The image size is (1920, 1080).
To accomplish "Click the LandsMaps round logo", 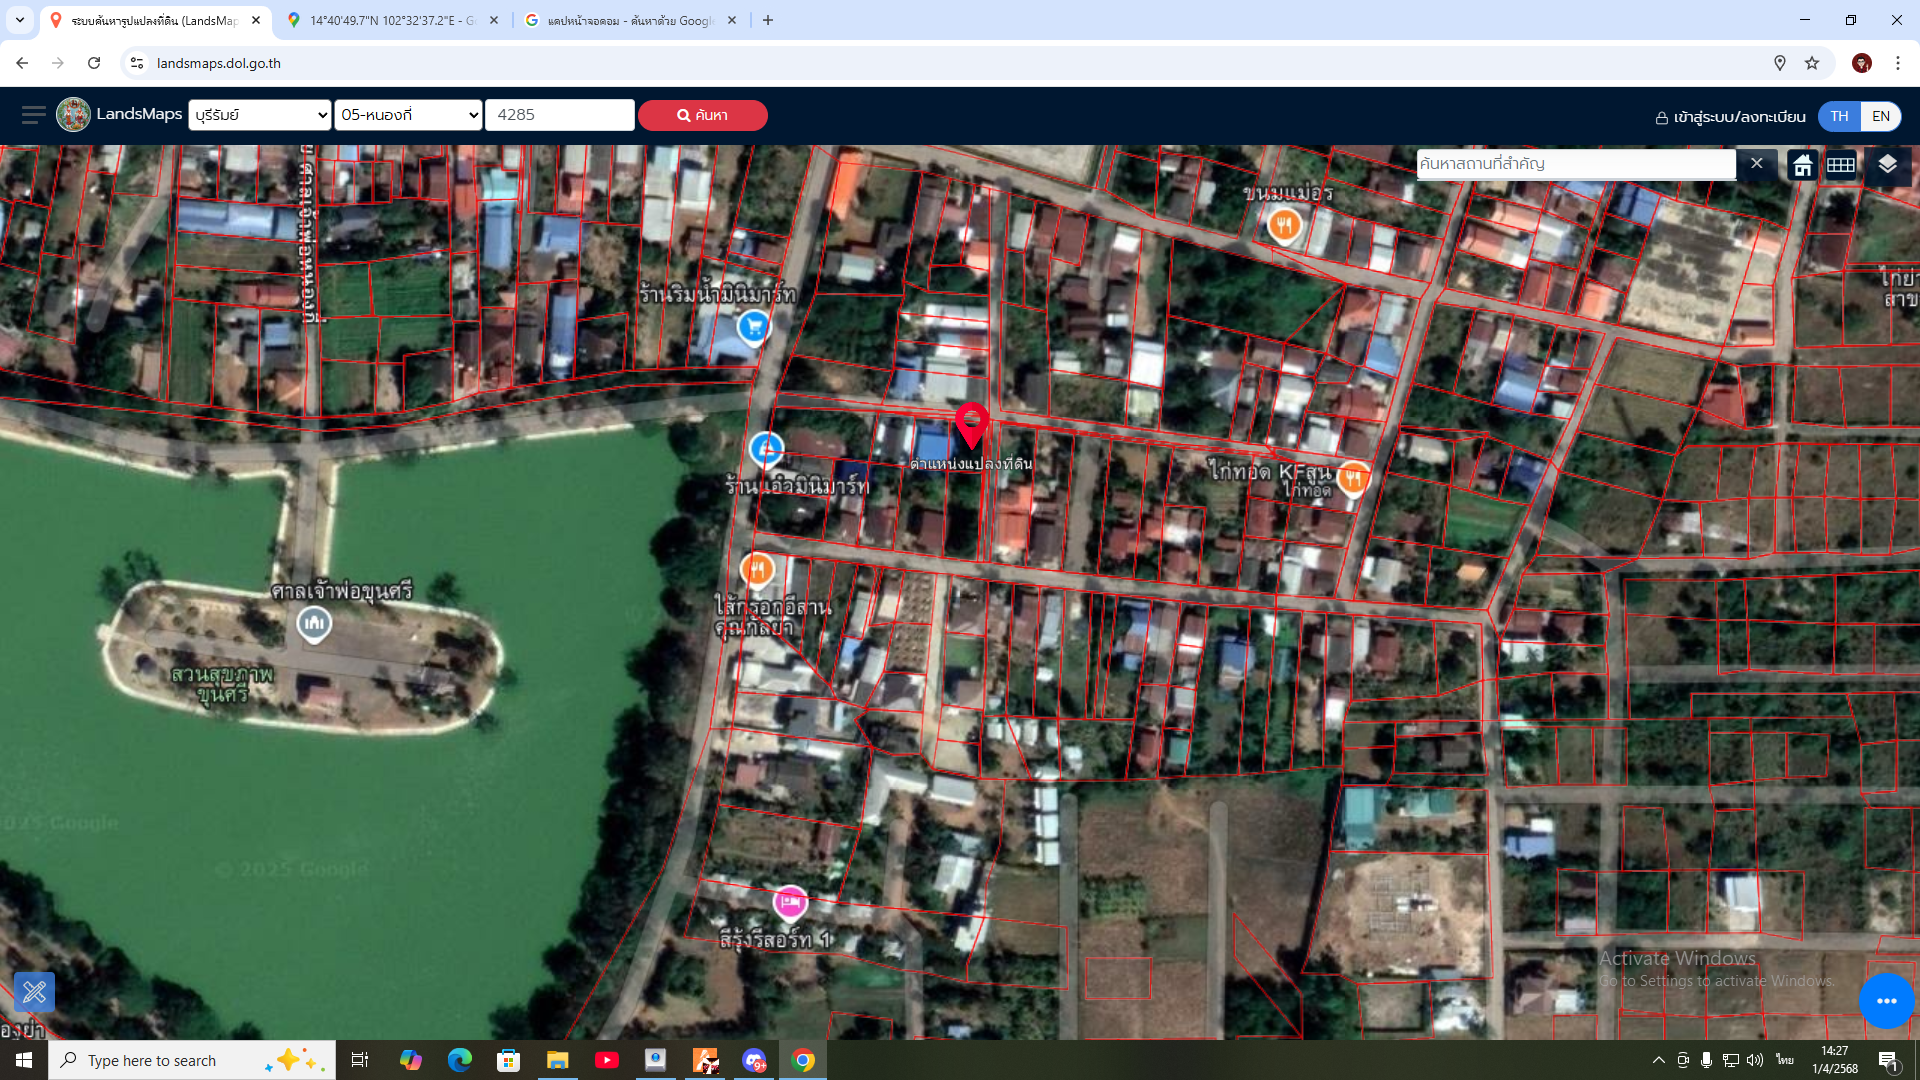I will pyautogui.click(x=73, y=115).
